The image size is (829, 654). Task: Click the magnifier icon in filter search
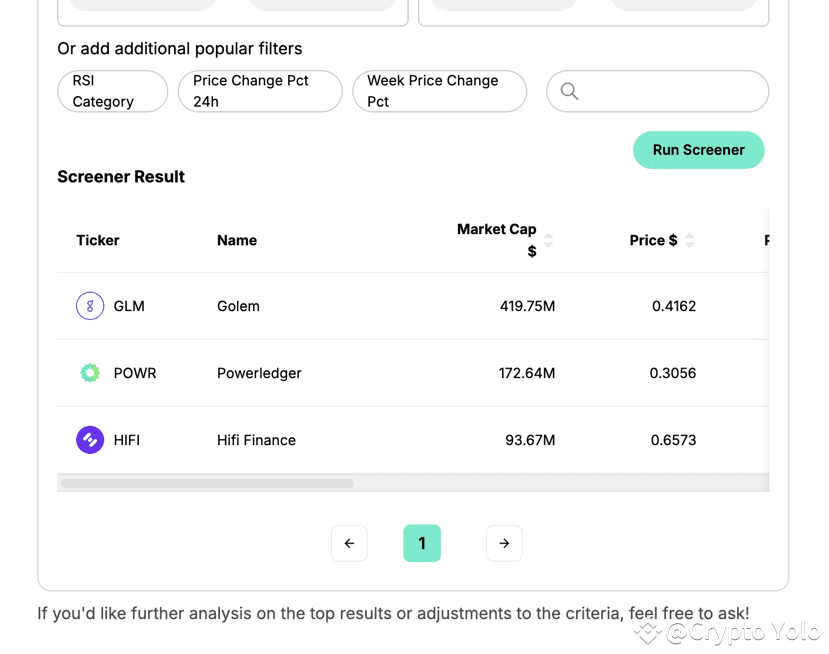tap(569, 91)
